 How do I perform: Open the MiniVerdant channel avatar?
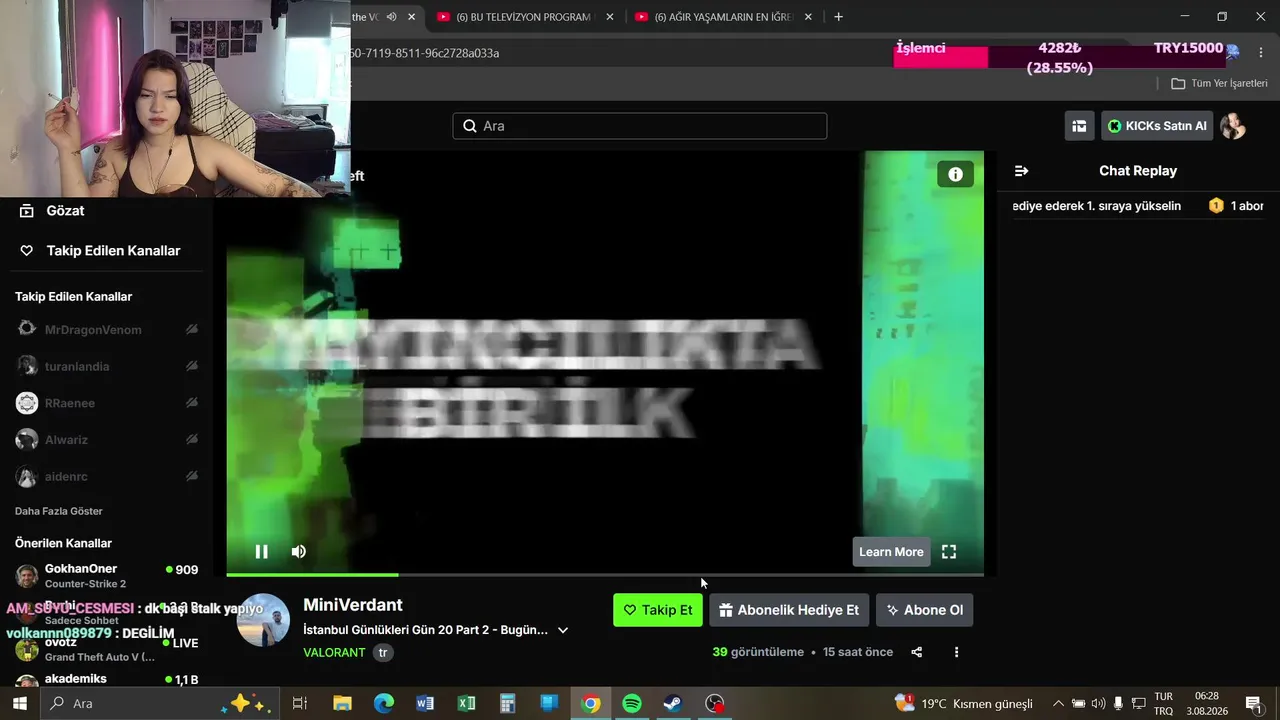click(263, 620)
